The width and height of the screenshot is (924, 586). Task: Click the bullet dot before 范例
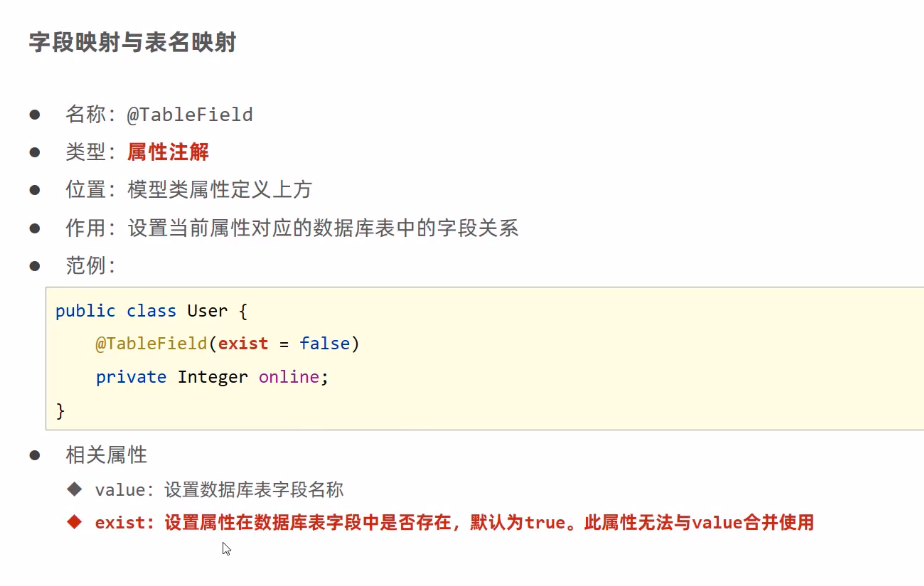point(35,265)
